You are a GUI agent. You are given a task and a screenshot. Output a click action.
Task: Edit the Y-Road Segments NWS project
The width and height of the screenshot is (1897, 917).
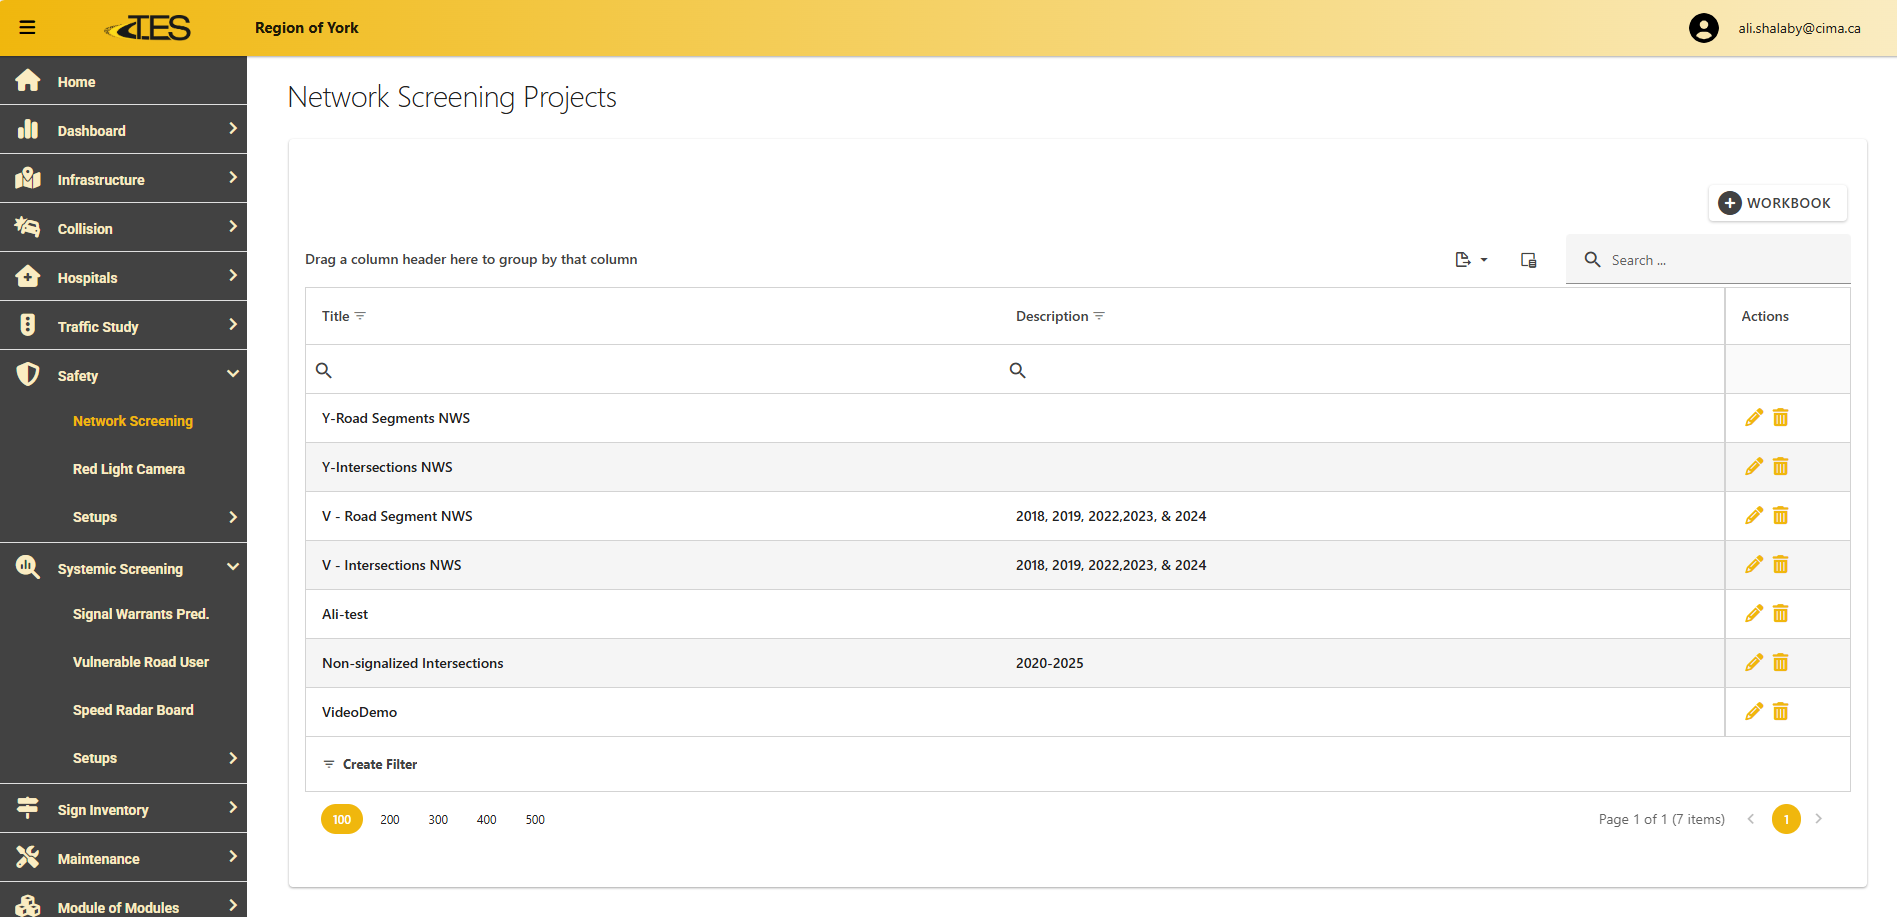tap(1753, 418)
